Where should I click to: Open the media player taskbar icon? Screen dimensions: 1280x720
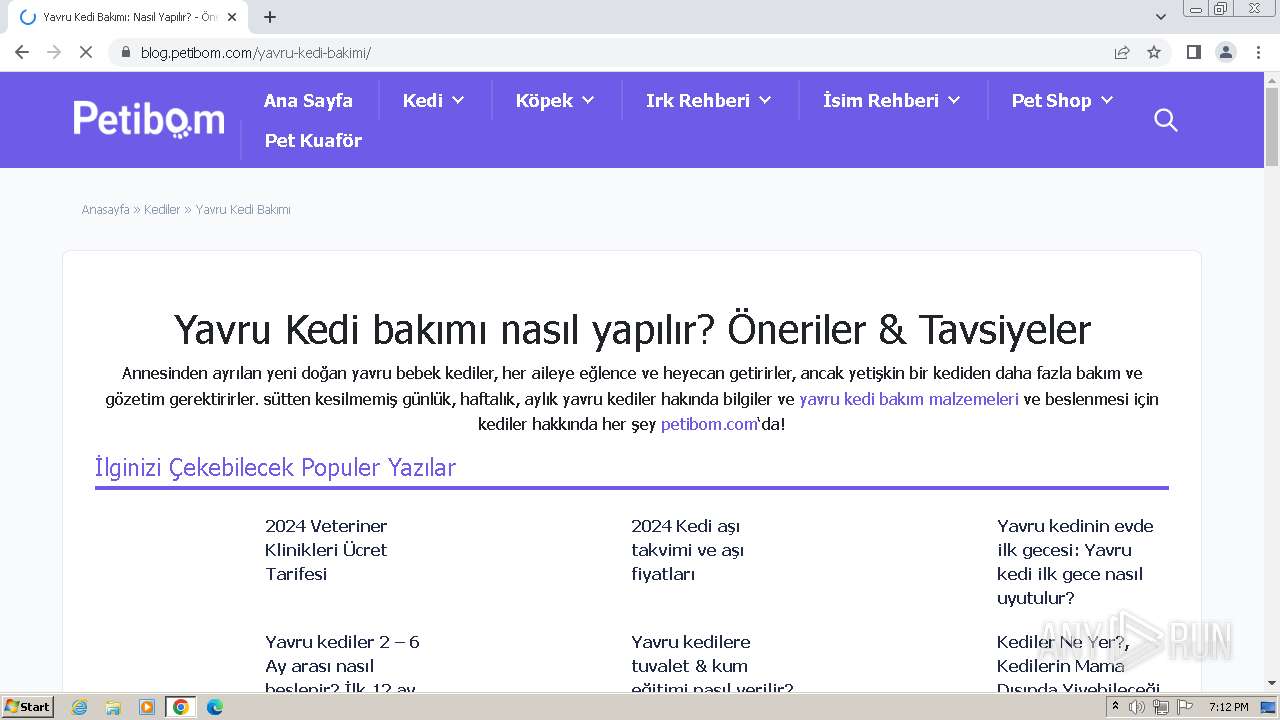point(147,707)
